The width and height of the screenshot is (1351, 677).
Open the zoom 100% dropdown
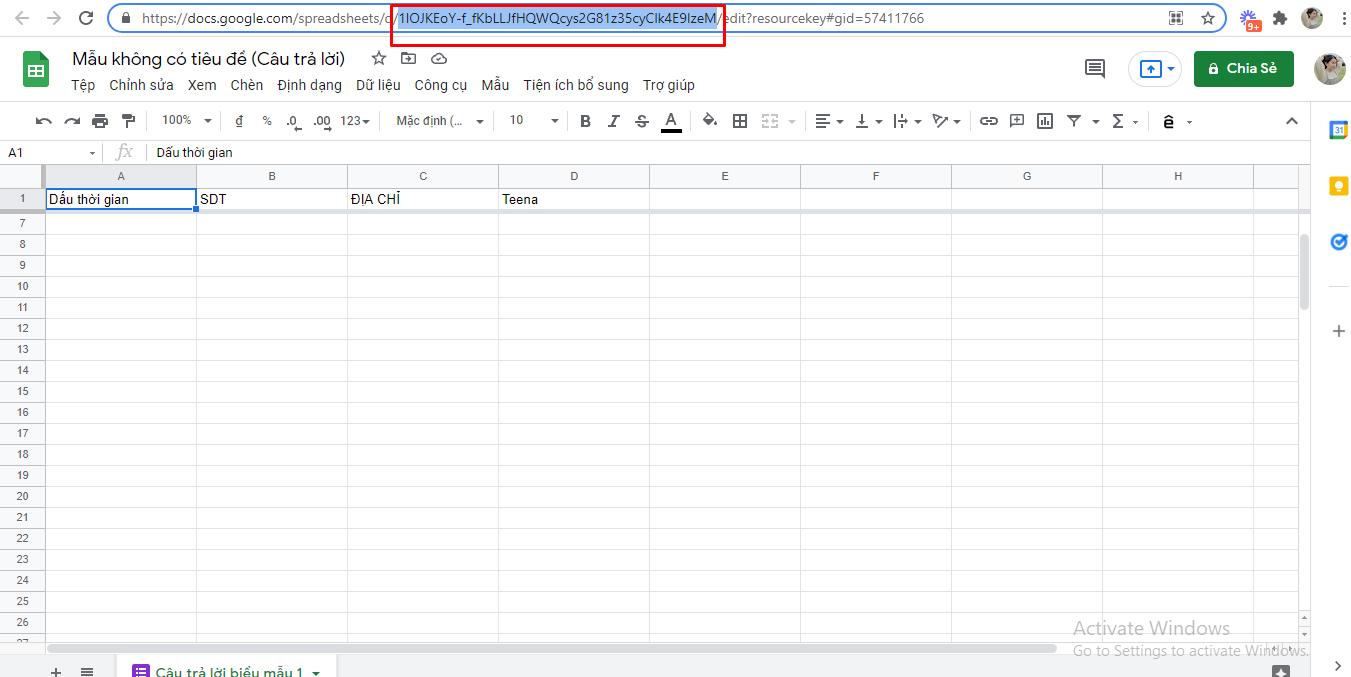pyautogui.click(x=187, y=121)
